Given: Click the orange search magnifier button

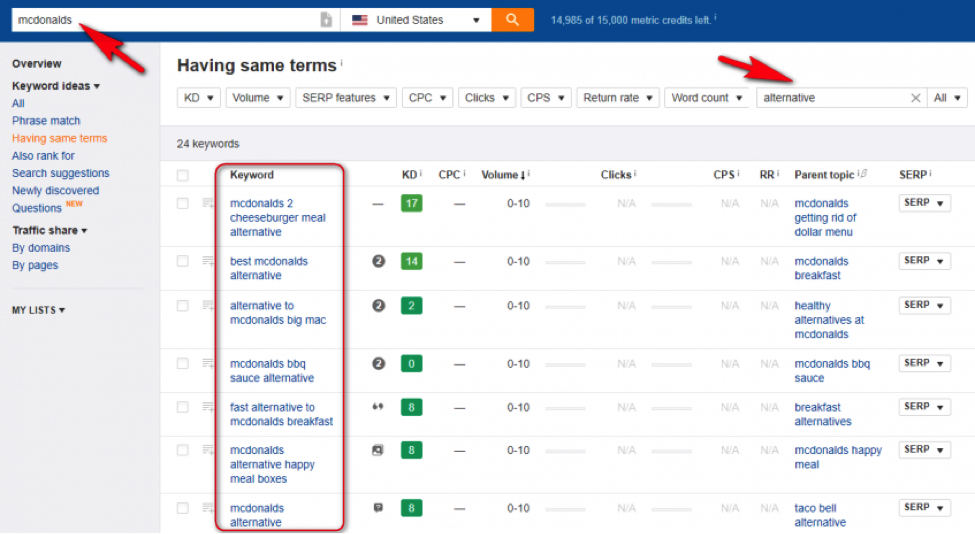Looking at the screenshot, I should pos(512,20).
